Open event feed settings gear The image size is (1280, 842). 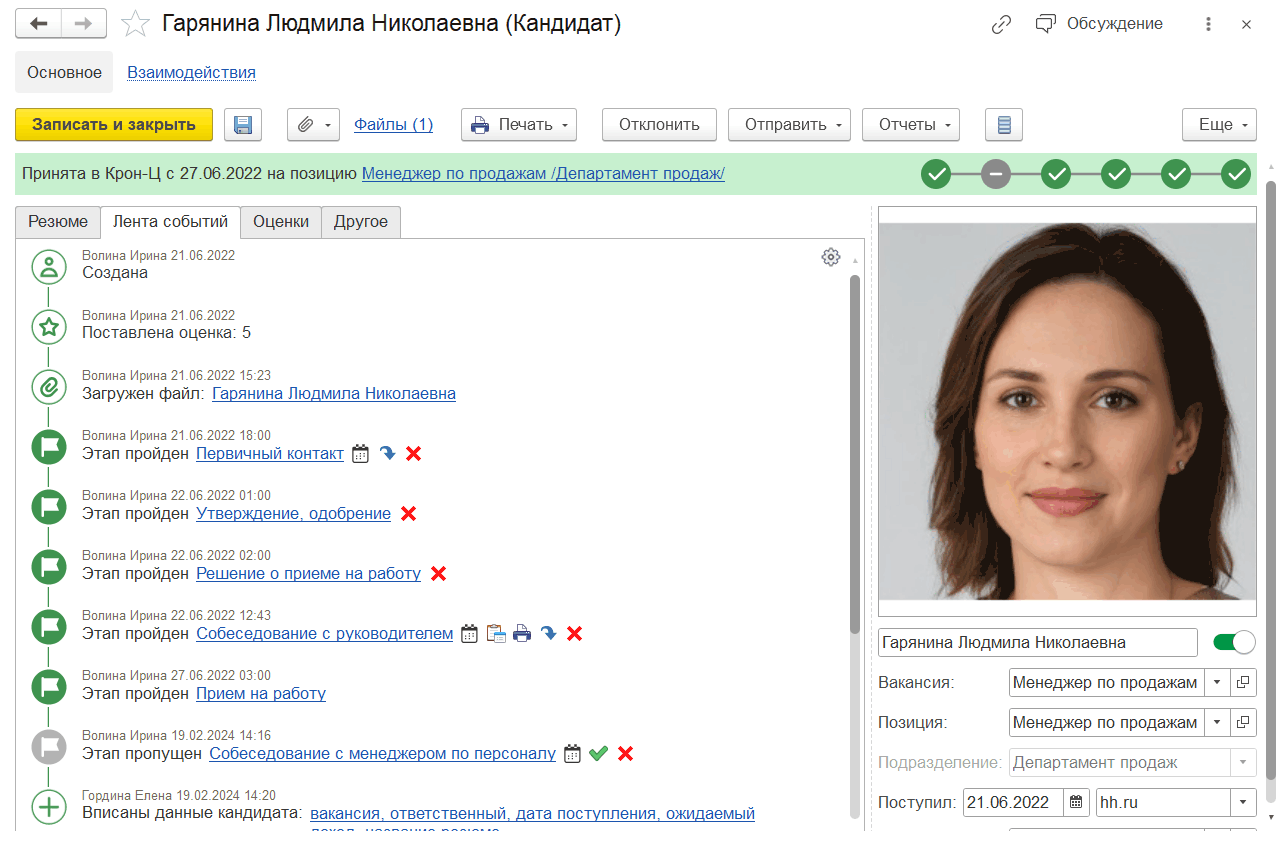[830, 257]
